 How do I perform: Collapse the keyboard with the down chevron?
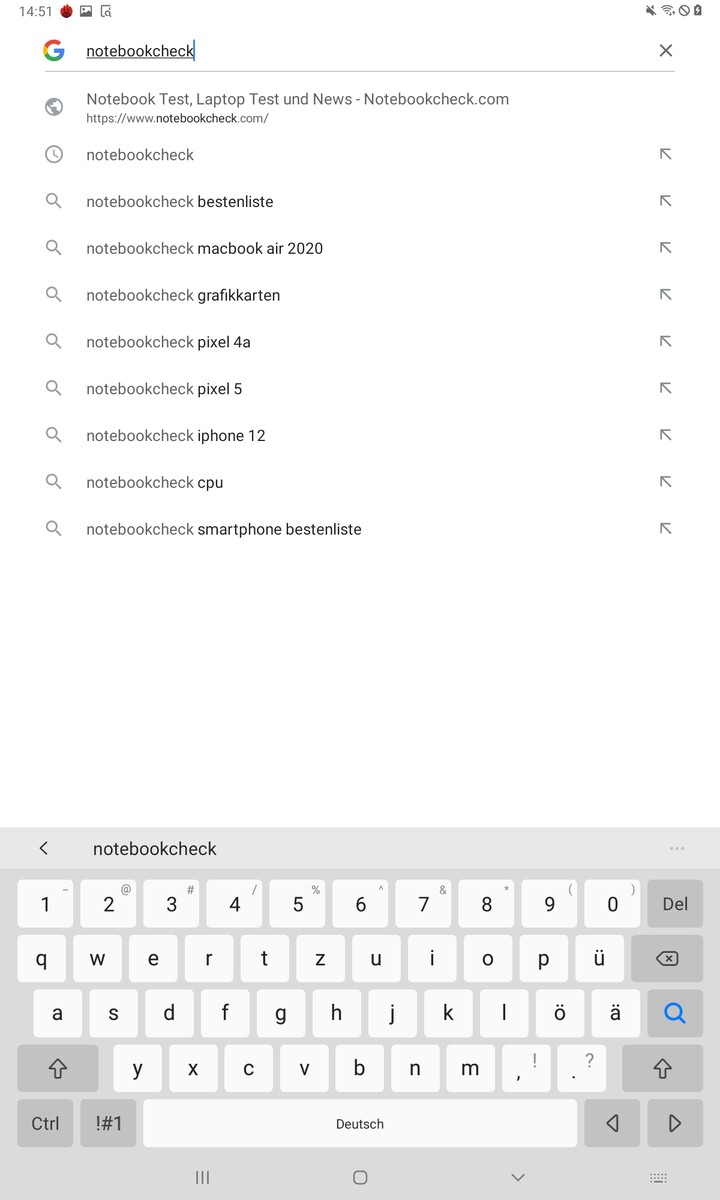[x=518, y=1178]
